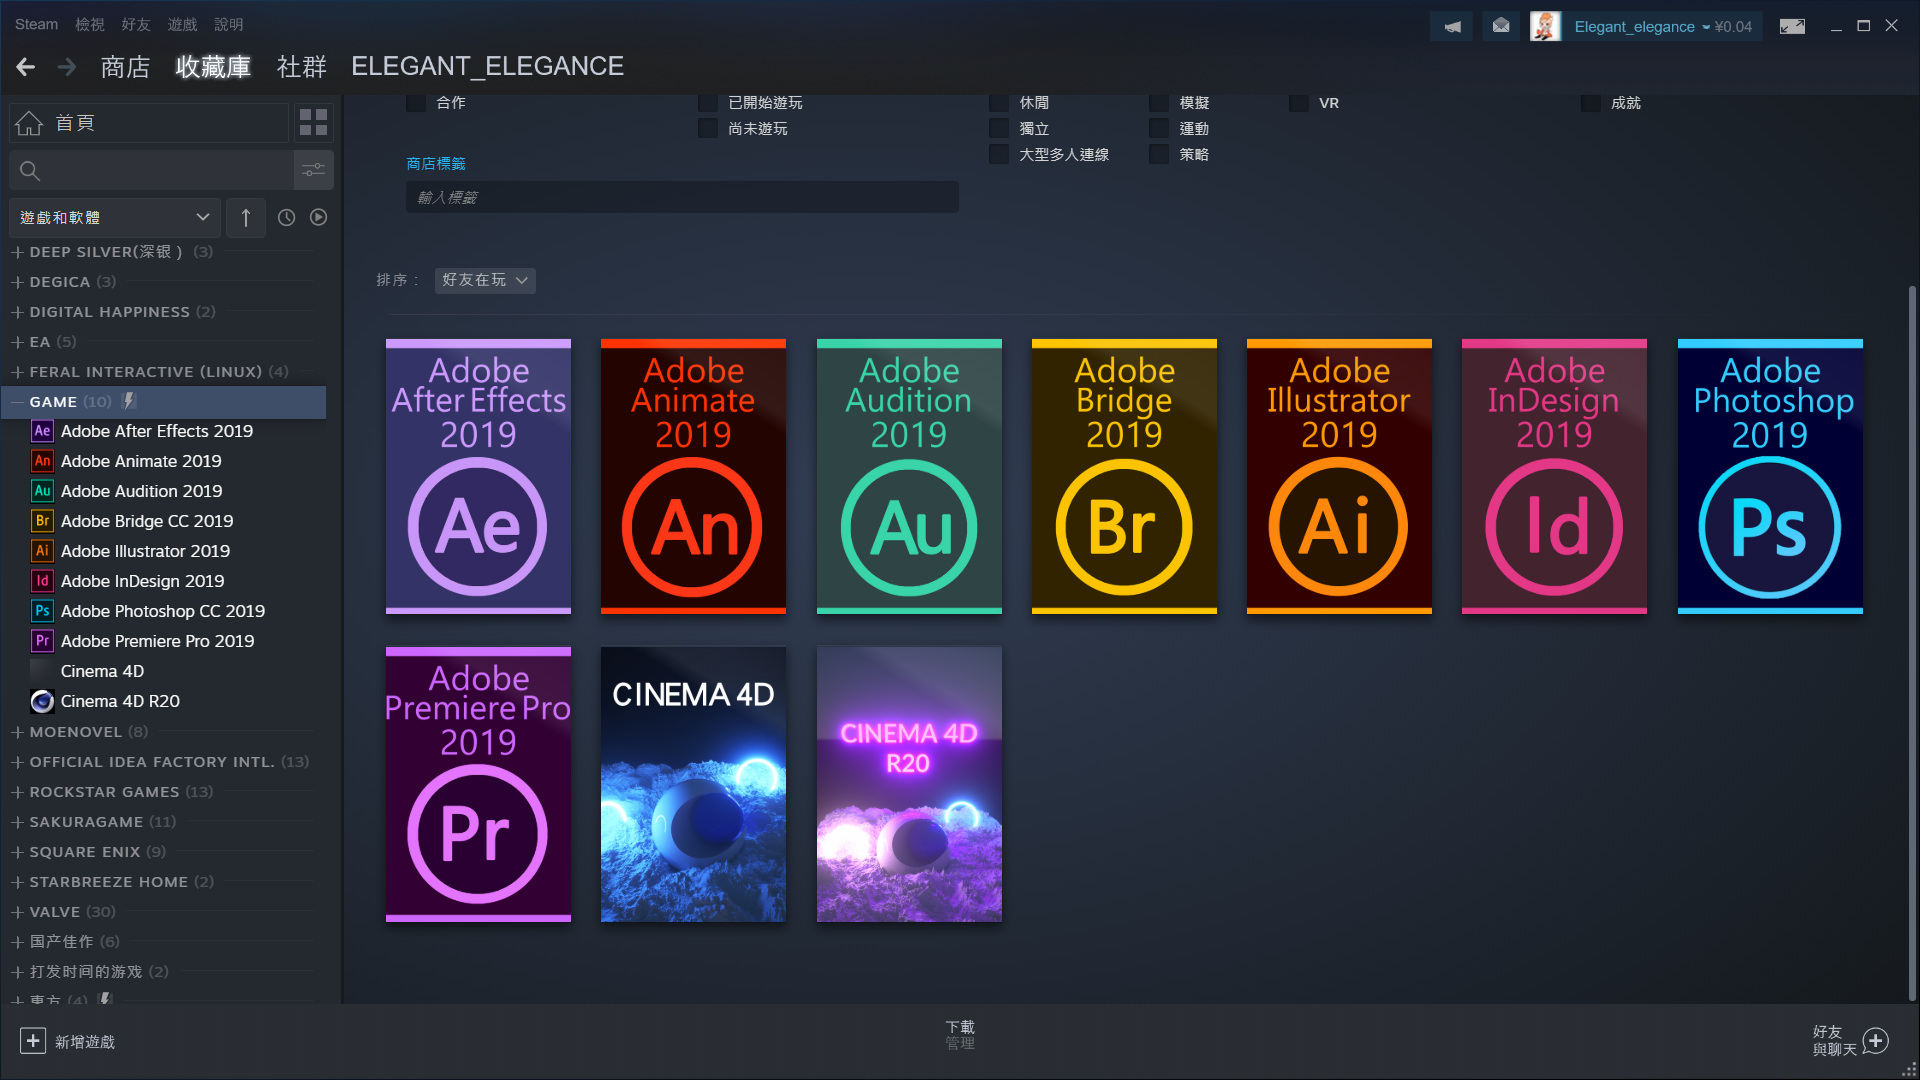Open the announcements megaphone icon
The height and width of the screenshot is (1080, 1920).
(1451, 26)
